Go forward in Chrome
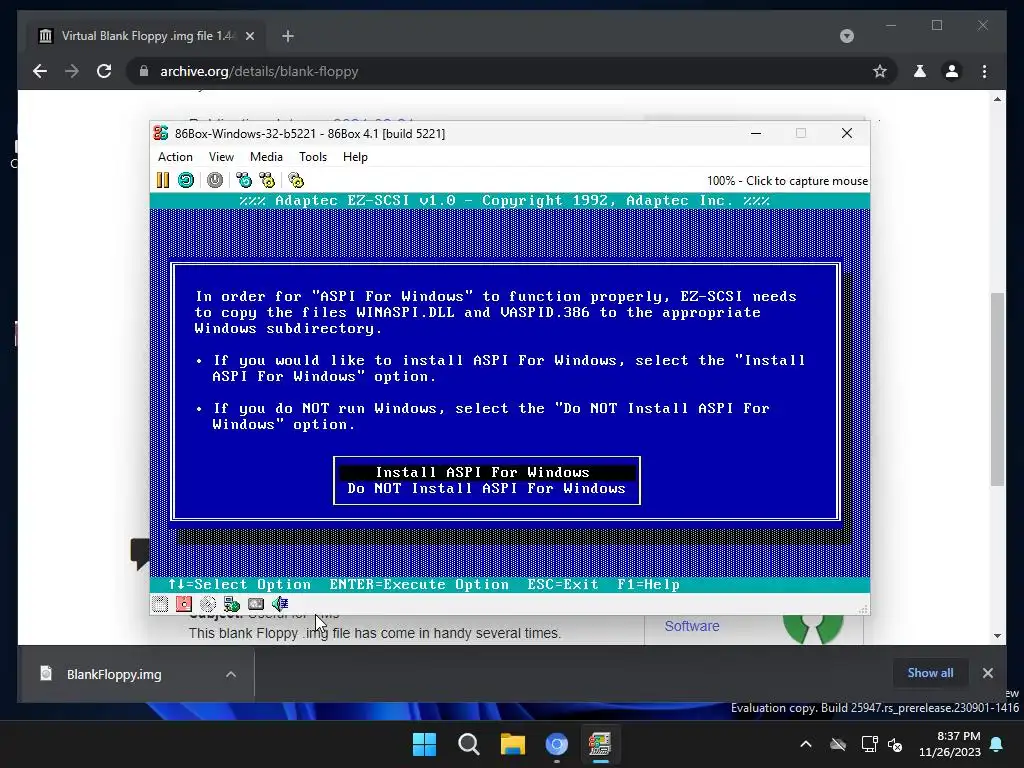Viewport: 1024px width, 768px height. coord(72,71)
